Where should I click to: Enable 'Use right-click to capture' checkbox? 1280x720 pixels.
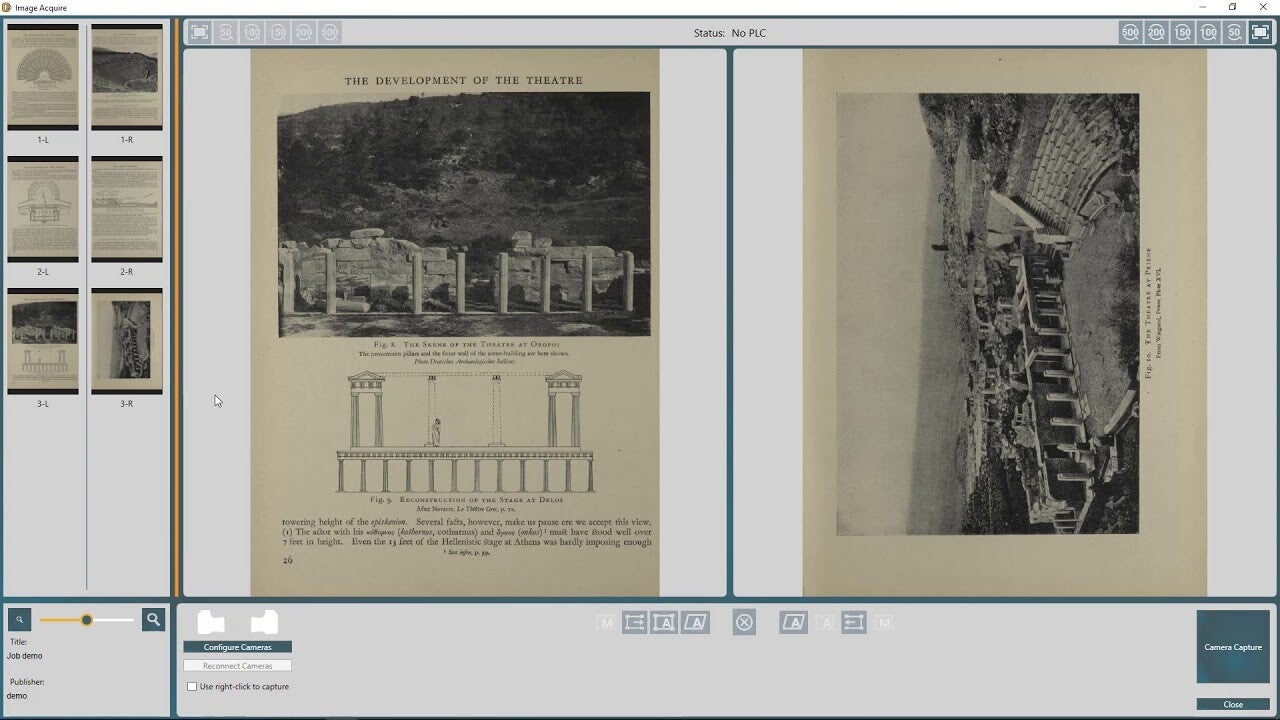192,687
